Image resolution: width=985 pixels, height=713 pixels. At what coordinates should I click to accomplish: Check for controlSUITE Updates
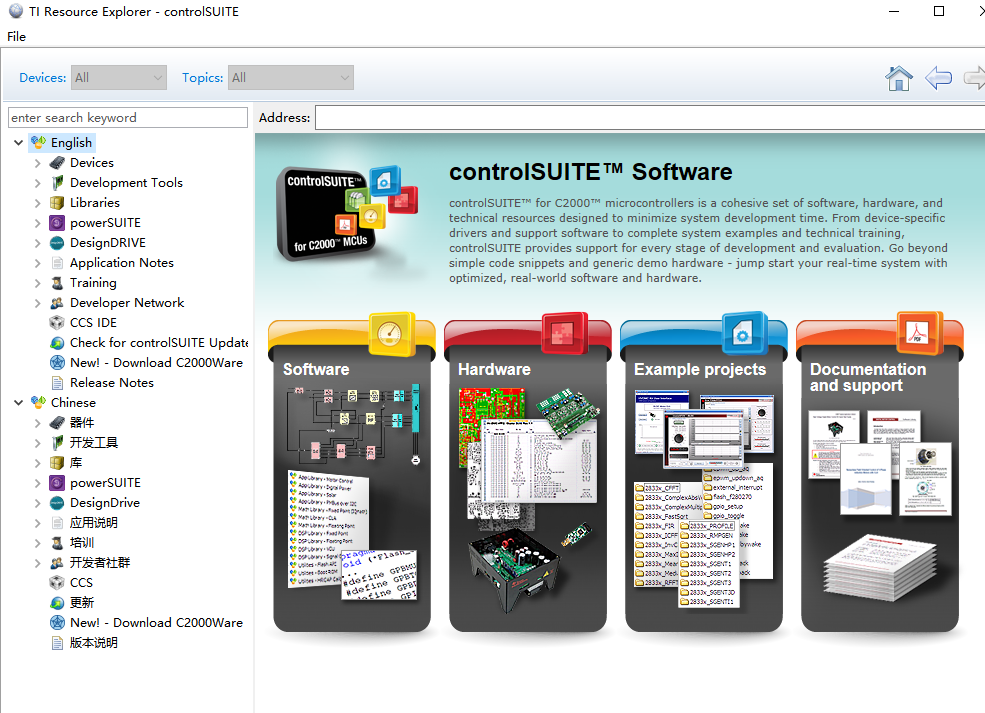click(x=158, y=342)
